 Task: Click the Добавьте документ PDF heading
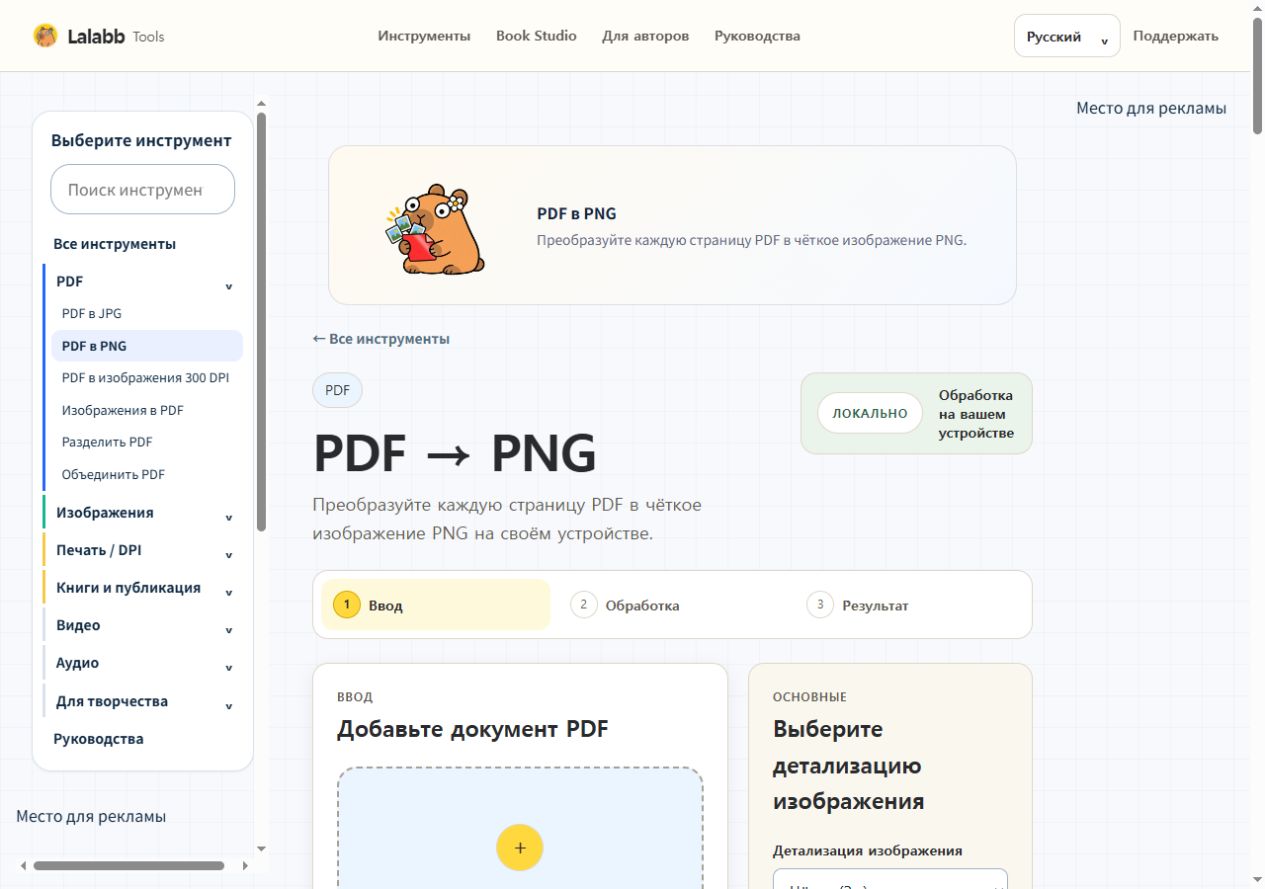pyautogui.click(x=473, y=729)
